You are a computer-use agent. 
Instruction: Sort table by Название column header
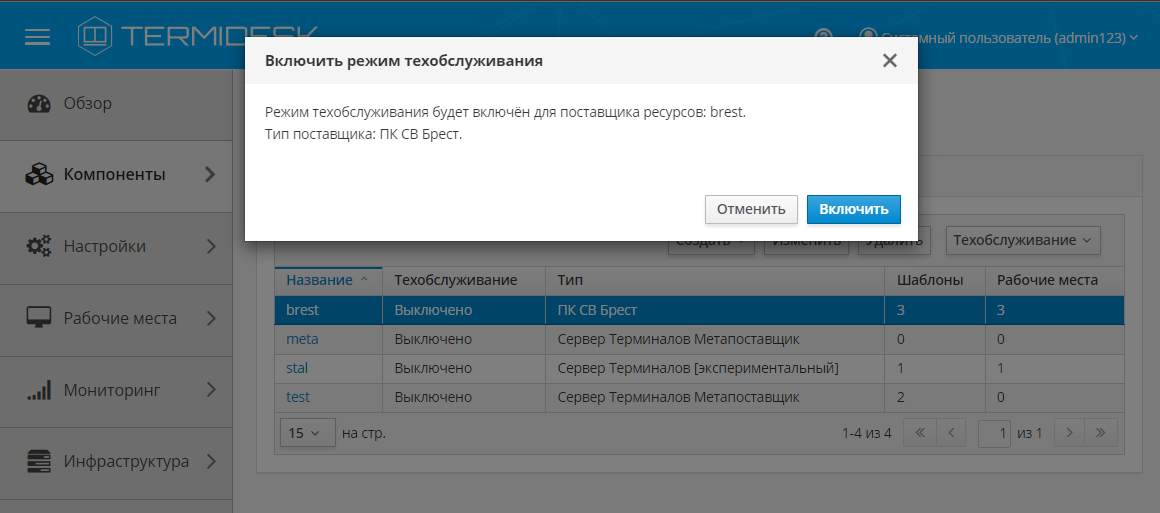coord(320,280)
